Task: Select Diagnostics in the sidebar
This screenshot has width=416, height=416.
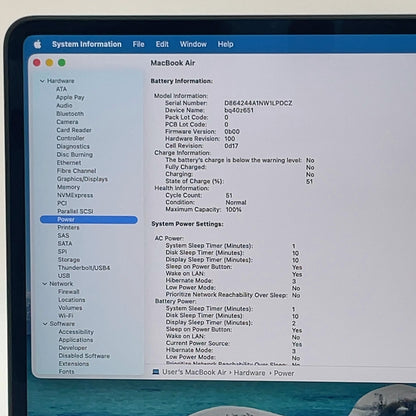Action: (73, 146)
